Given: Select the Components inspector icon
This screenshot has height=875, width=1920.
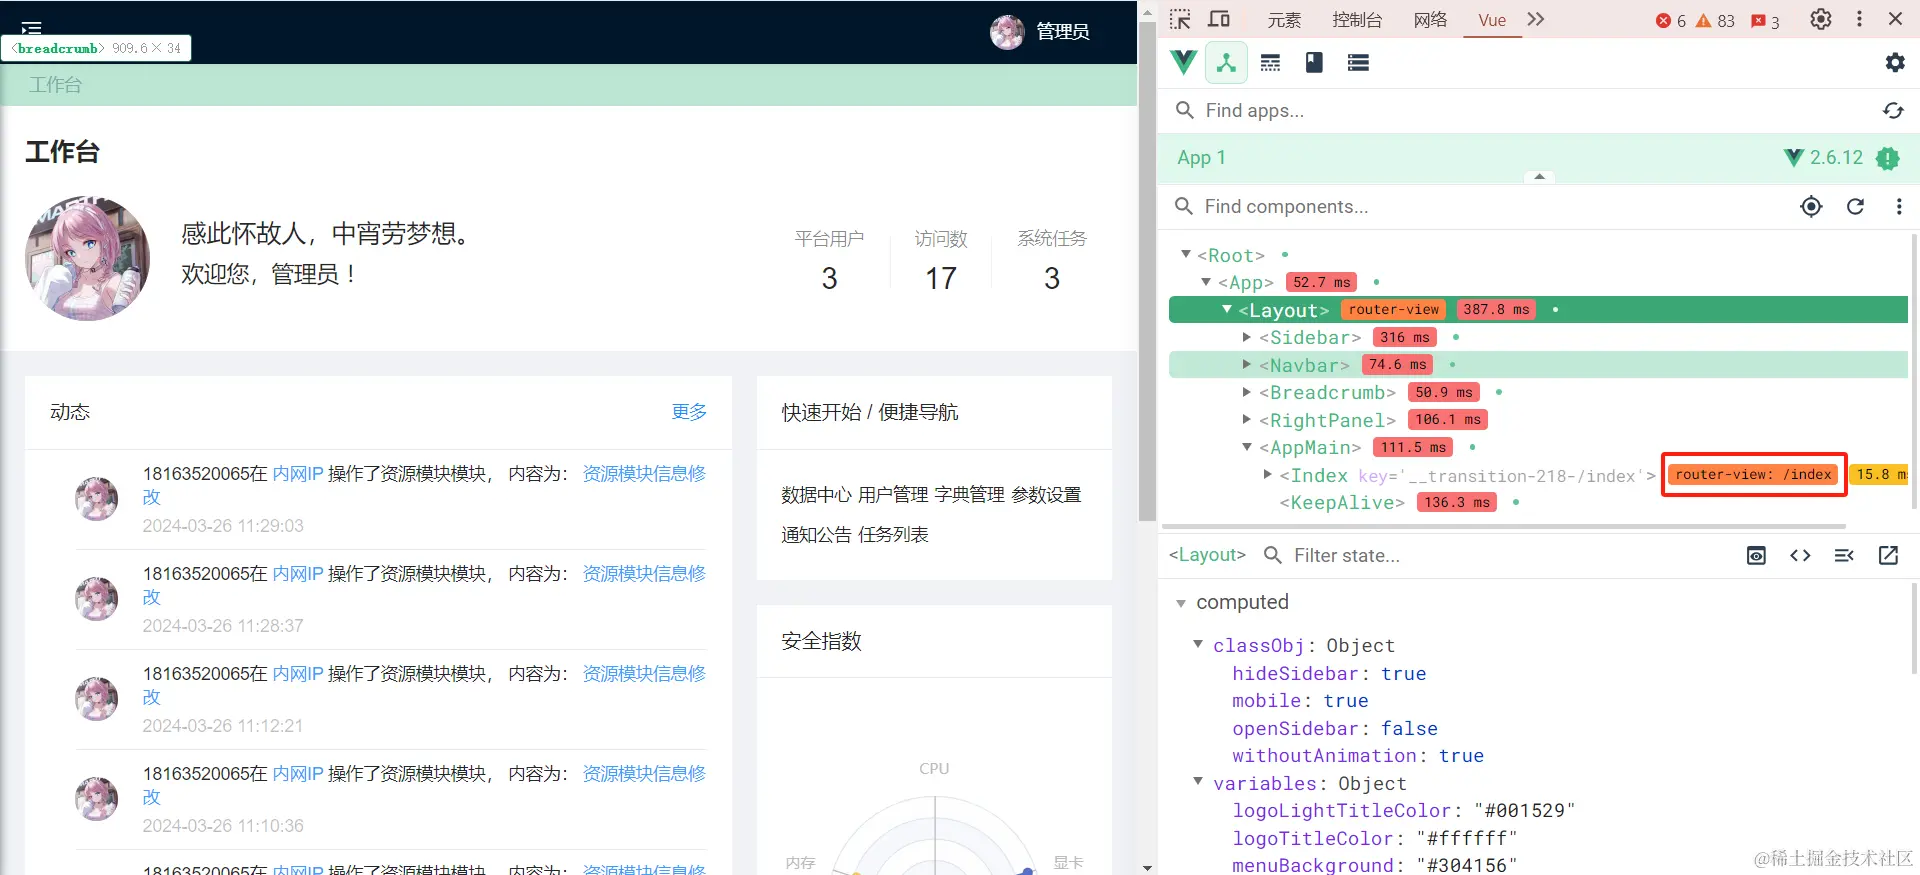Looking at the screenshot, I should coord(1226,63).
